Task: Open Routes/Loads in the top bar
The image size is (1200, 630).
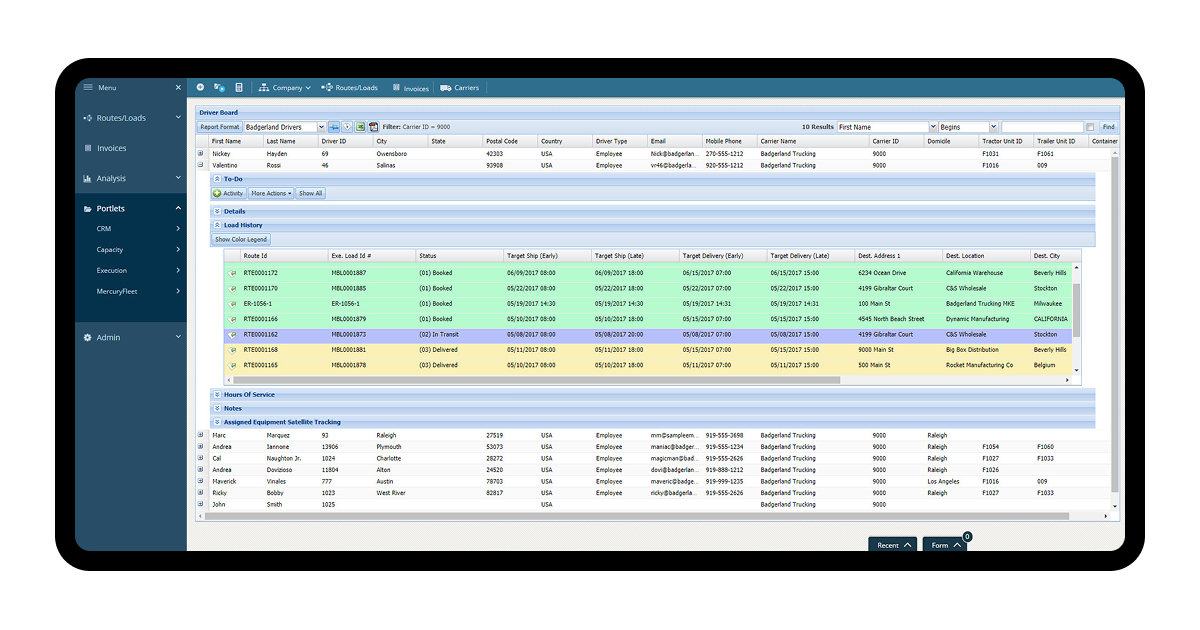Action: click(349, 88)
